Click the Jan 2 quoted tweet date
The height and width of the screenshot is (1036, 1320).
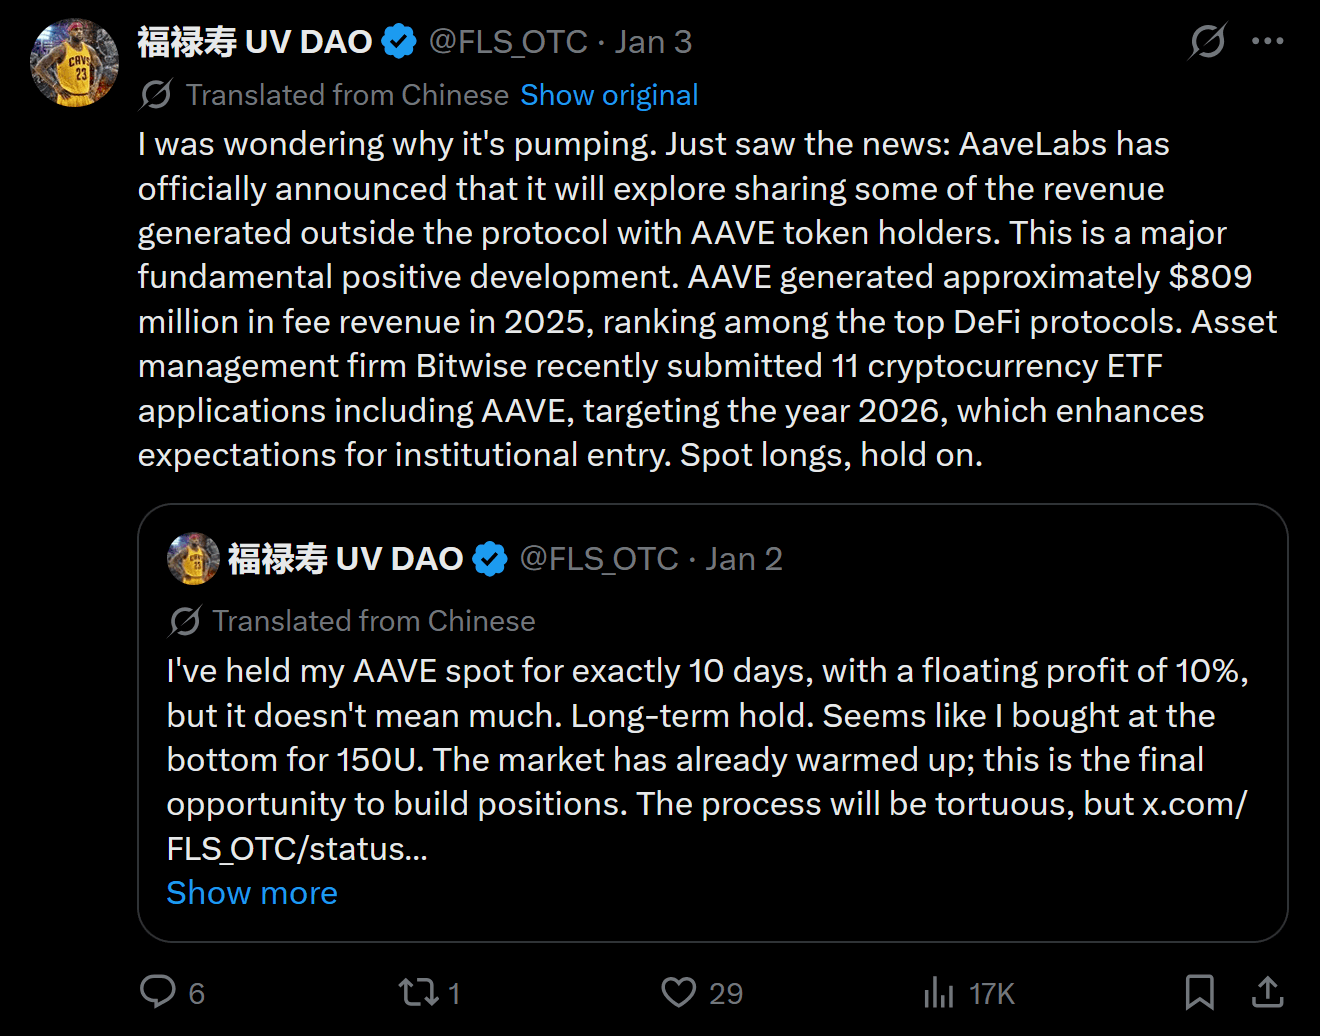[744, 559]
